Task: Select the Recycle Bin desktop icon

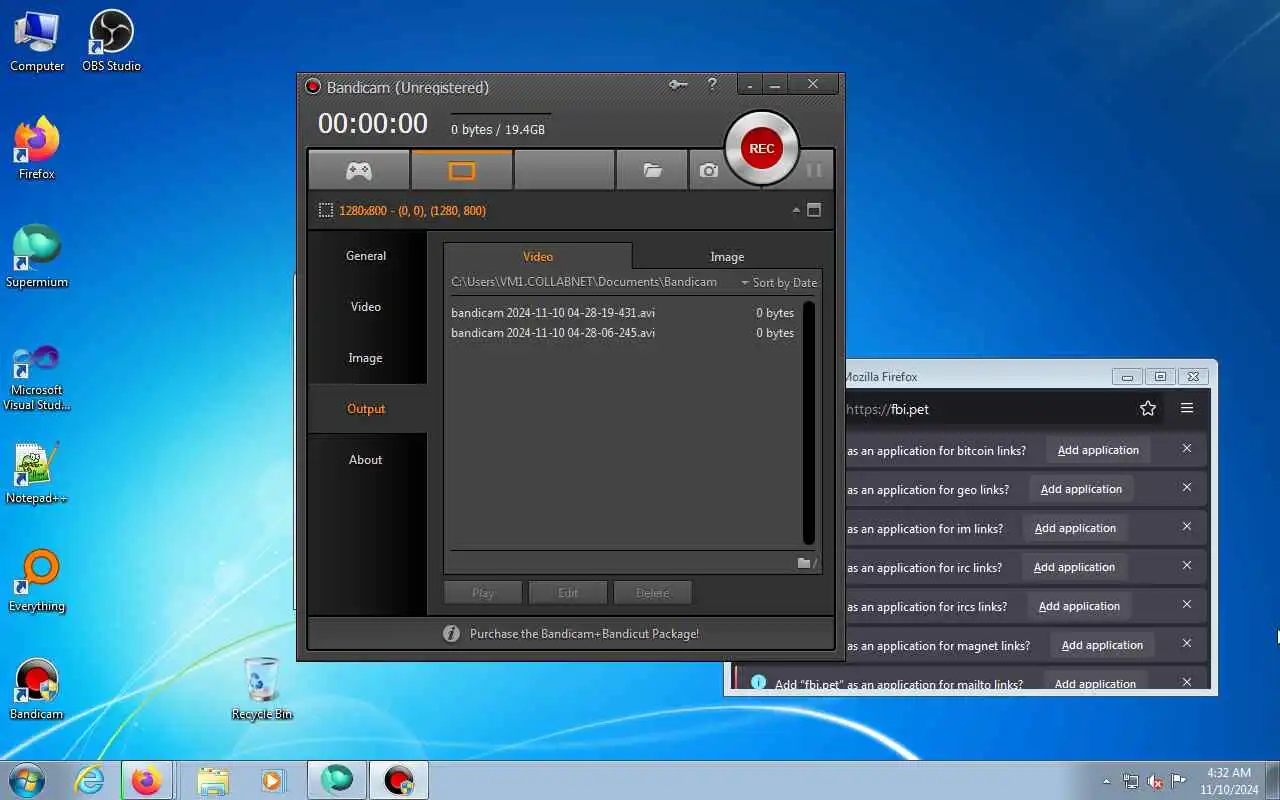Action: [x=262, y=689]
